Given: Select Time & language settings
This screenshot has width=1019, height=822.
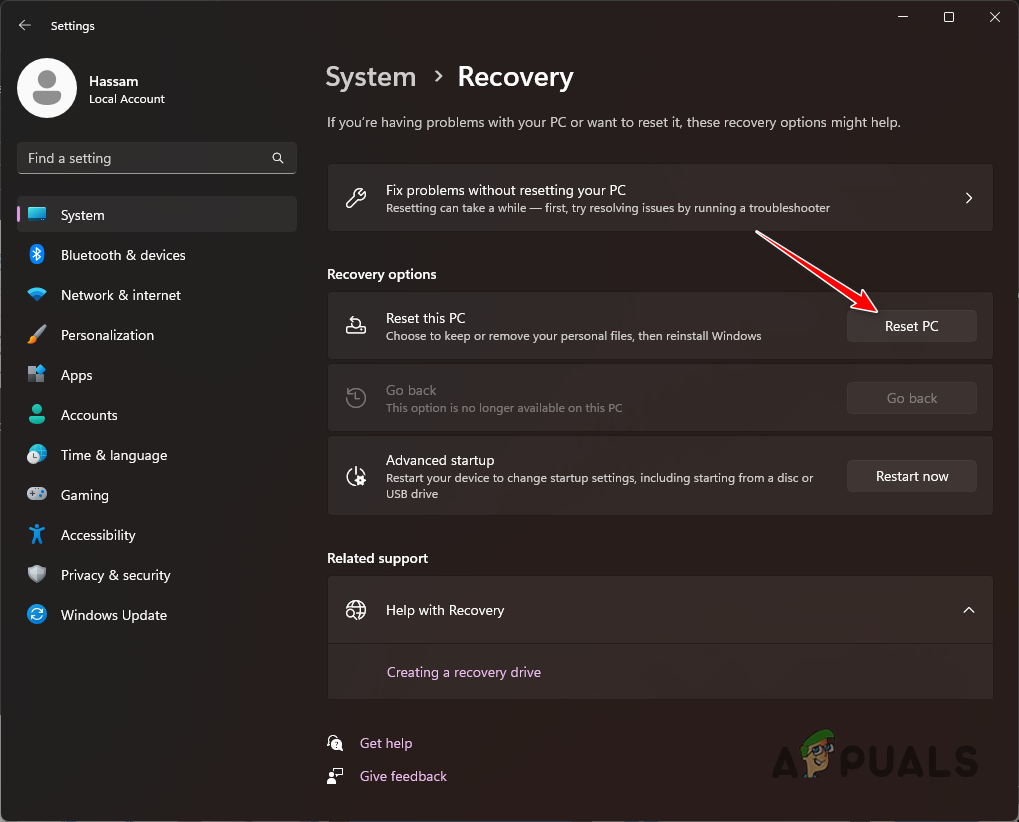Looking at the screenshot, I should click(x=113, y=455).
